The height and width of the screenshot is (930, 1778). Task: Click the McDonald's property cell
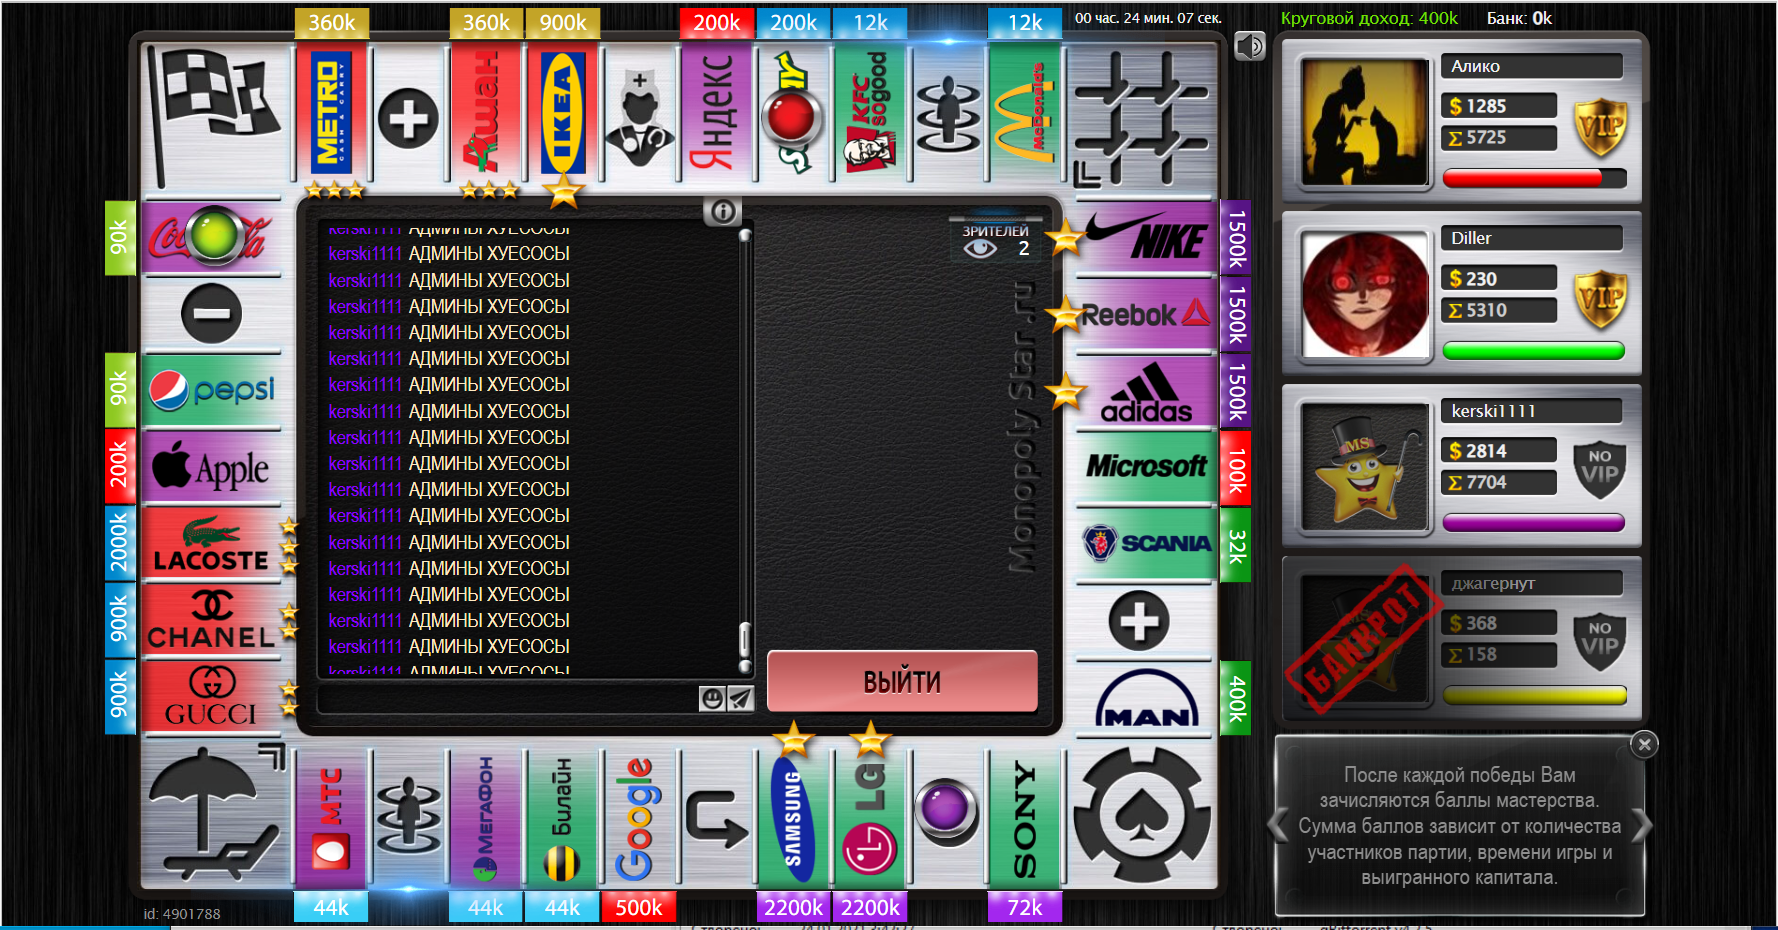pyautogui.click(x=1025, y=113)
